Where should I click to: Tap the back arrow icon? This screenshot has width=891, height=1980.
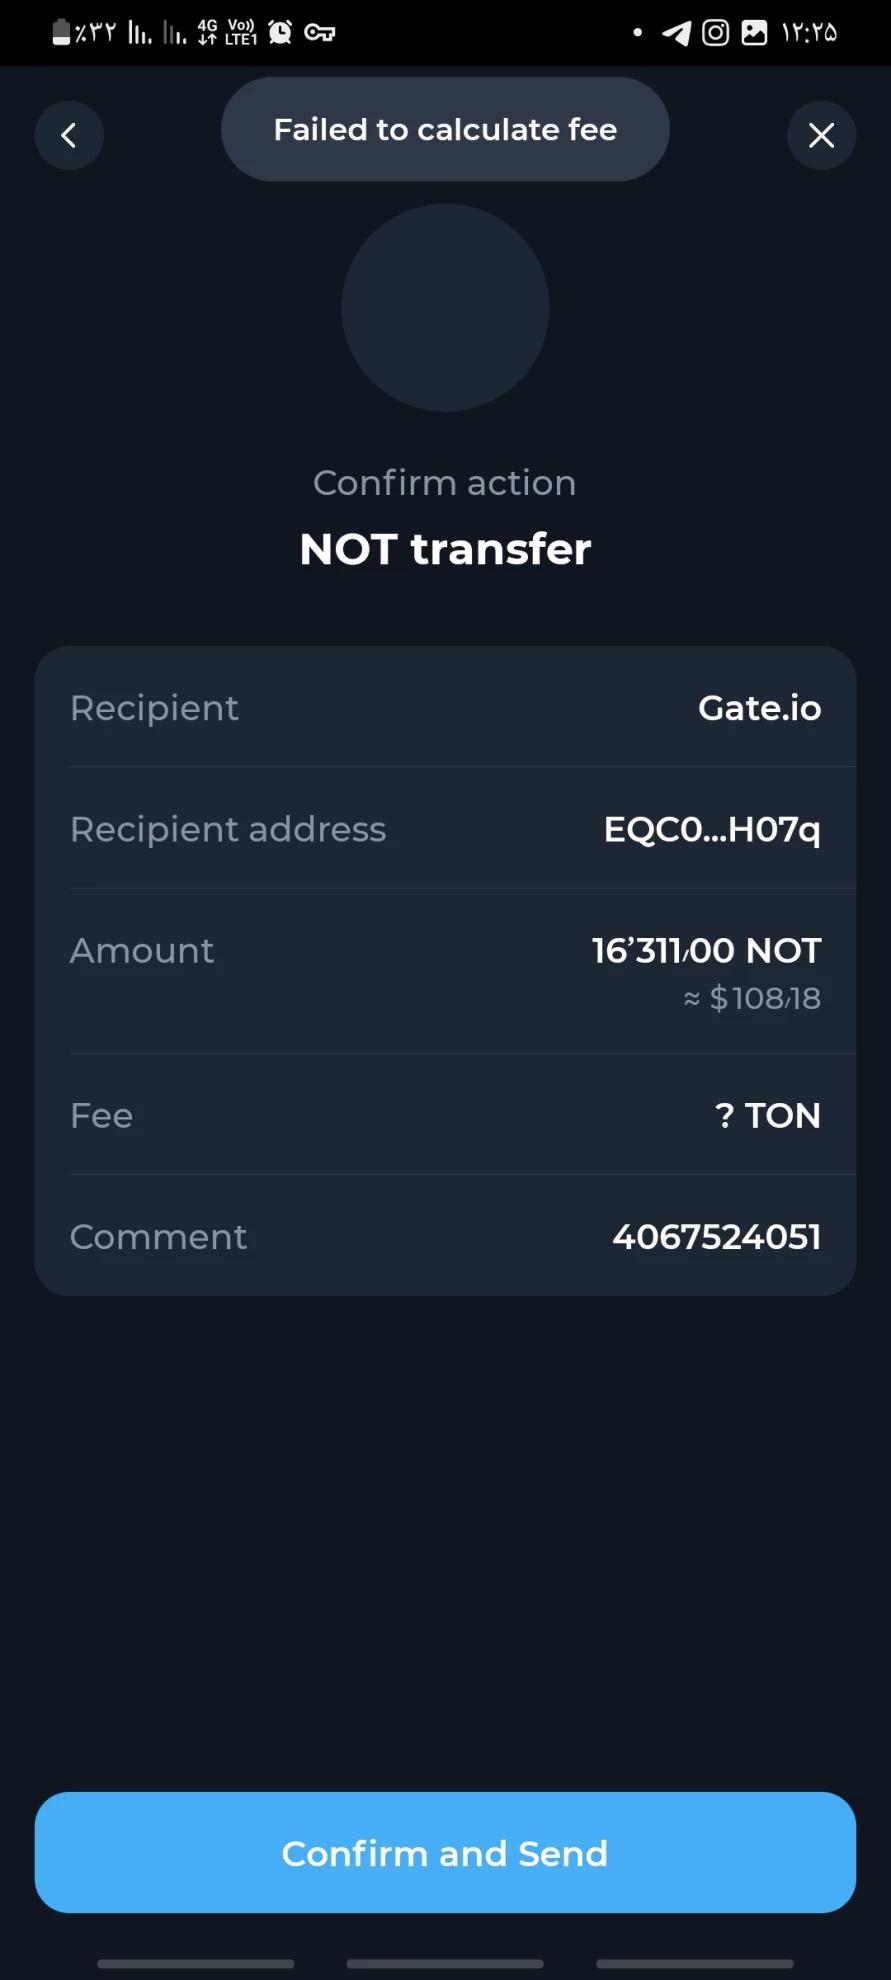point(69,135)
